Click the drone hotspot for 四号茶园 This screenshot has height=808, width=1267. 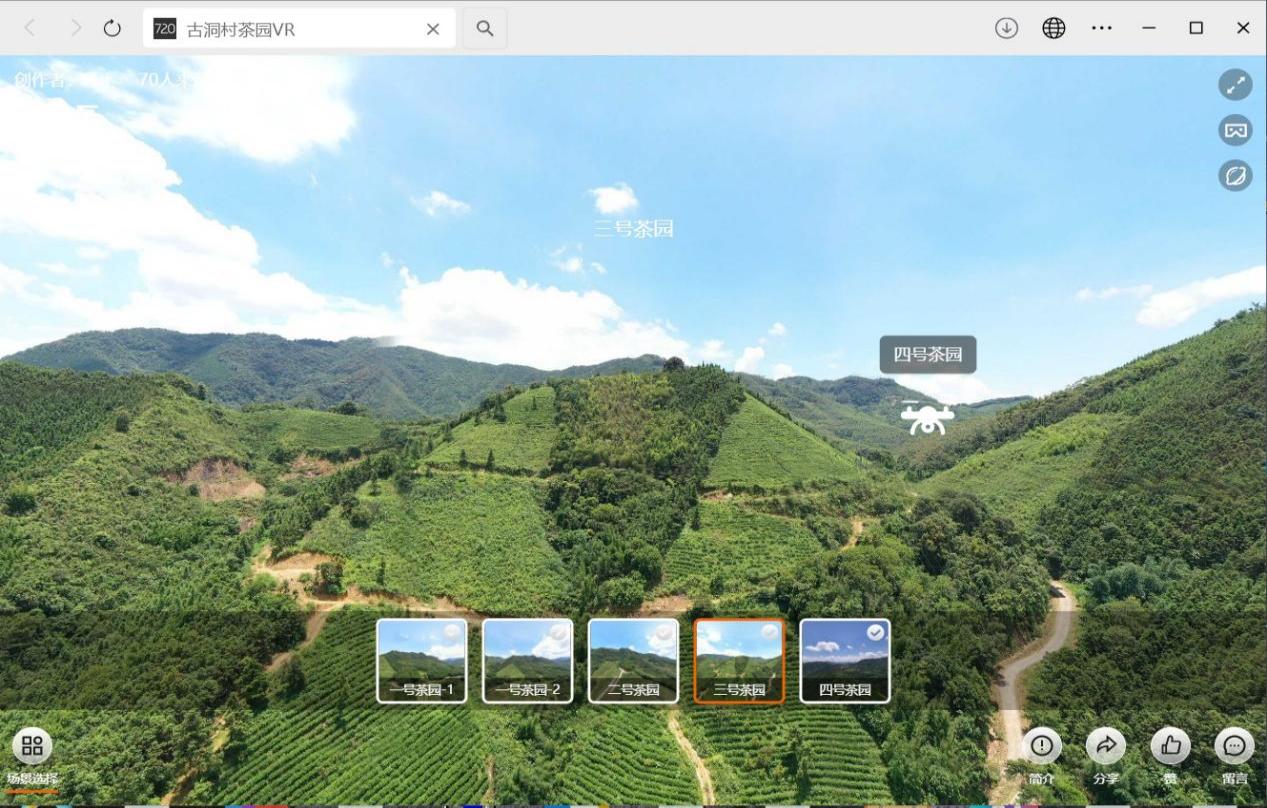[927, 418]
